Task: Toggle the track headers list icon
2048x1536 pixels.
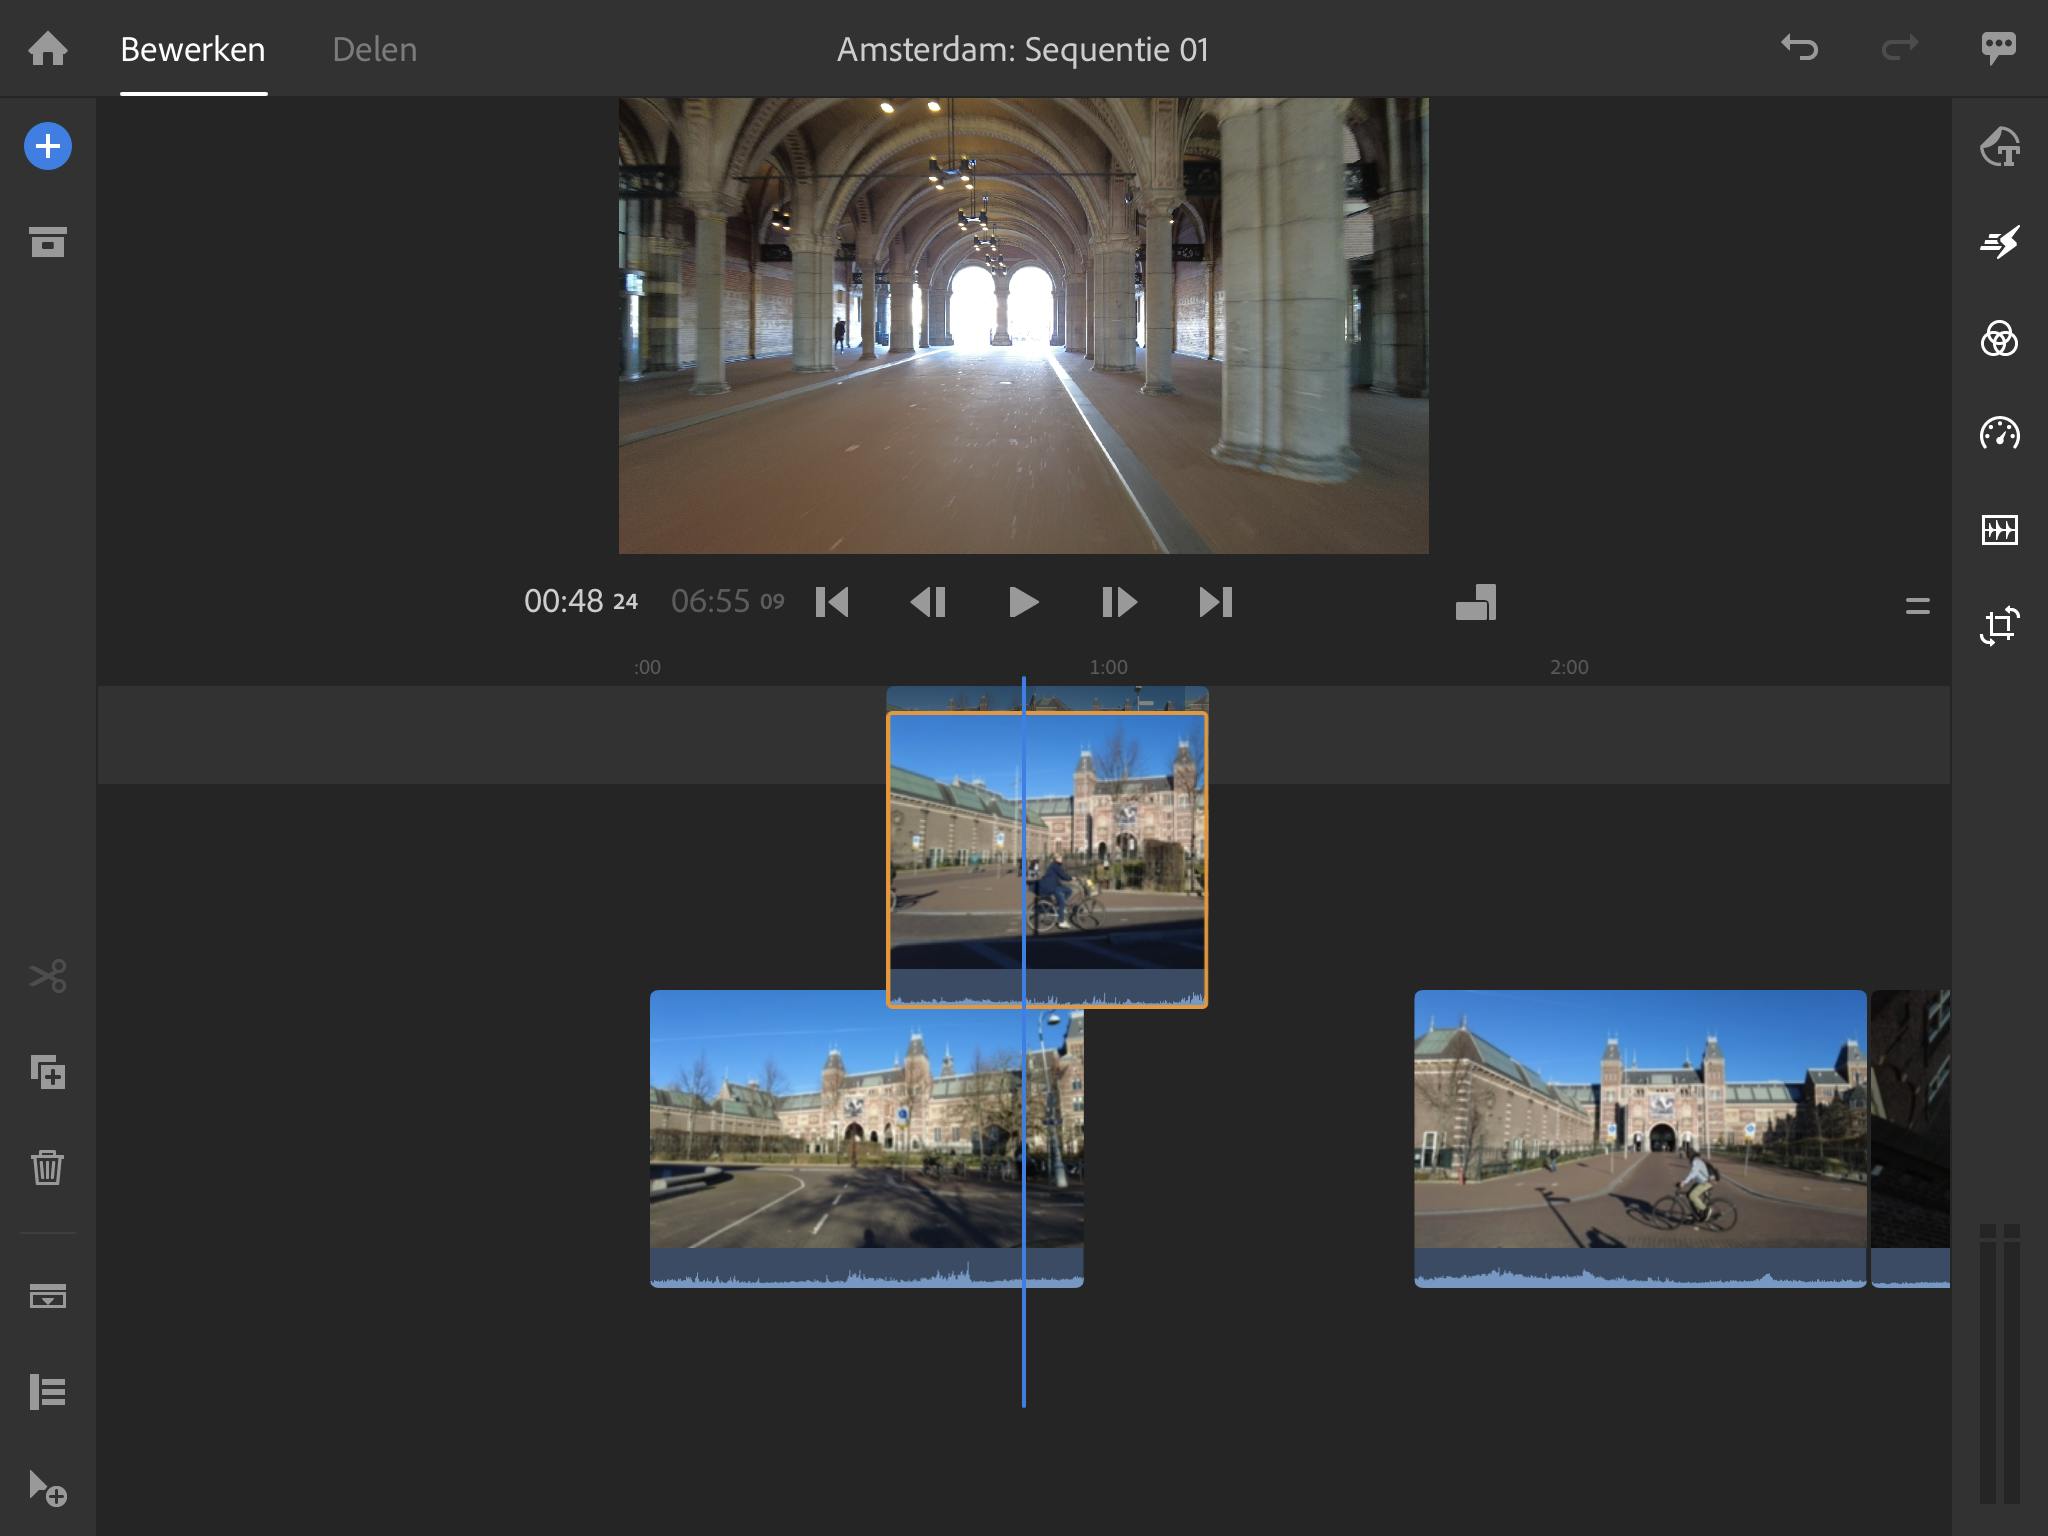Action: click(48, 1392)
